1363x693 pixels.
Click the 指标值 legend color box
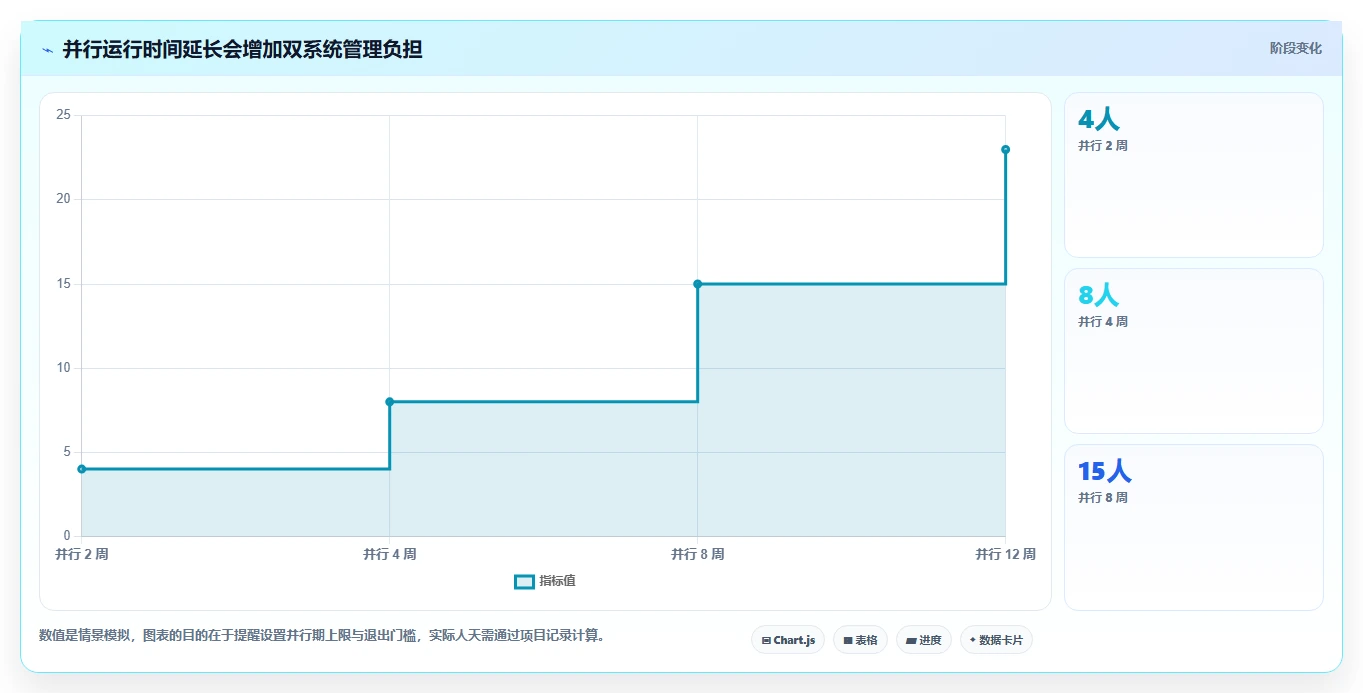tap(524, 582)
